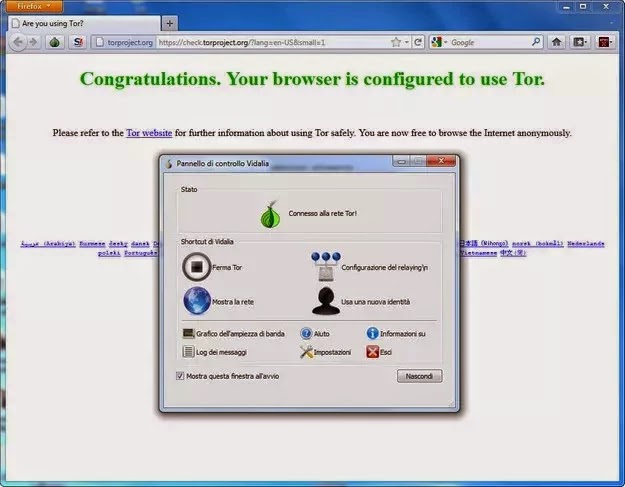Click the red Esci exit icon
625x487 pixels.
372,352
